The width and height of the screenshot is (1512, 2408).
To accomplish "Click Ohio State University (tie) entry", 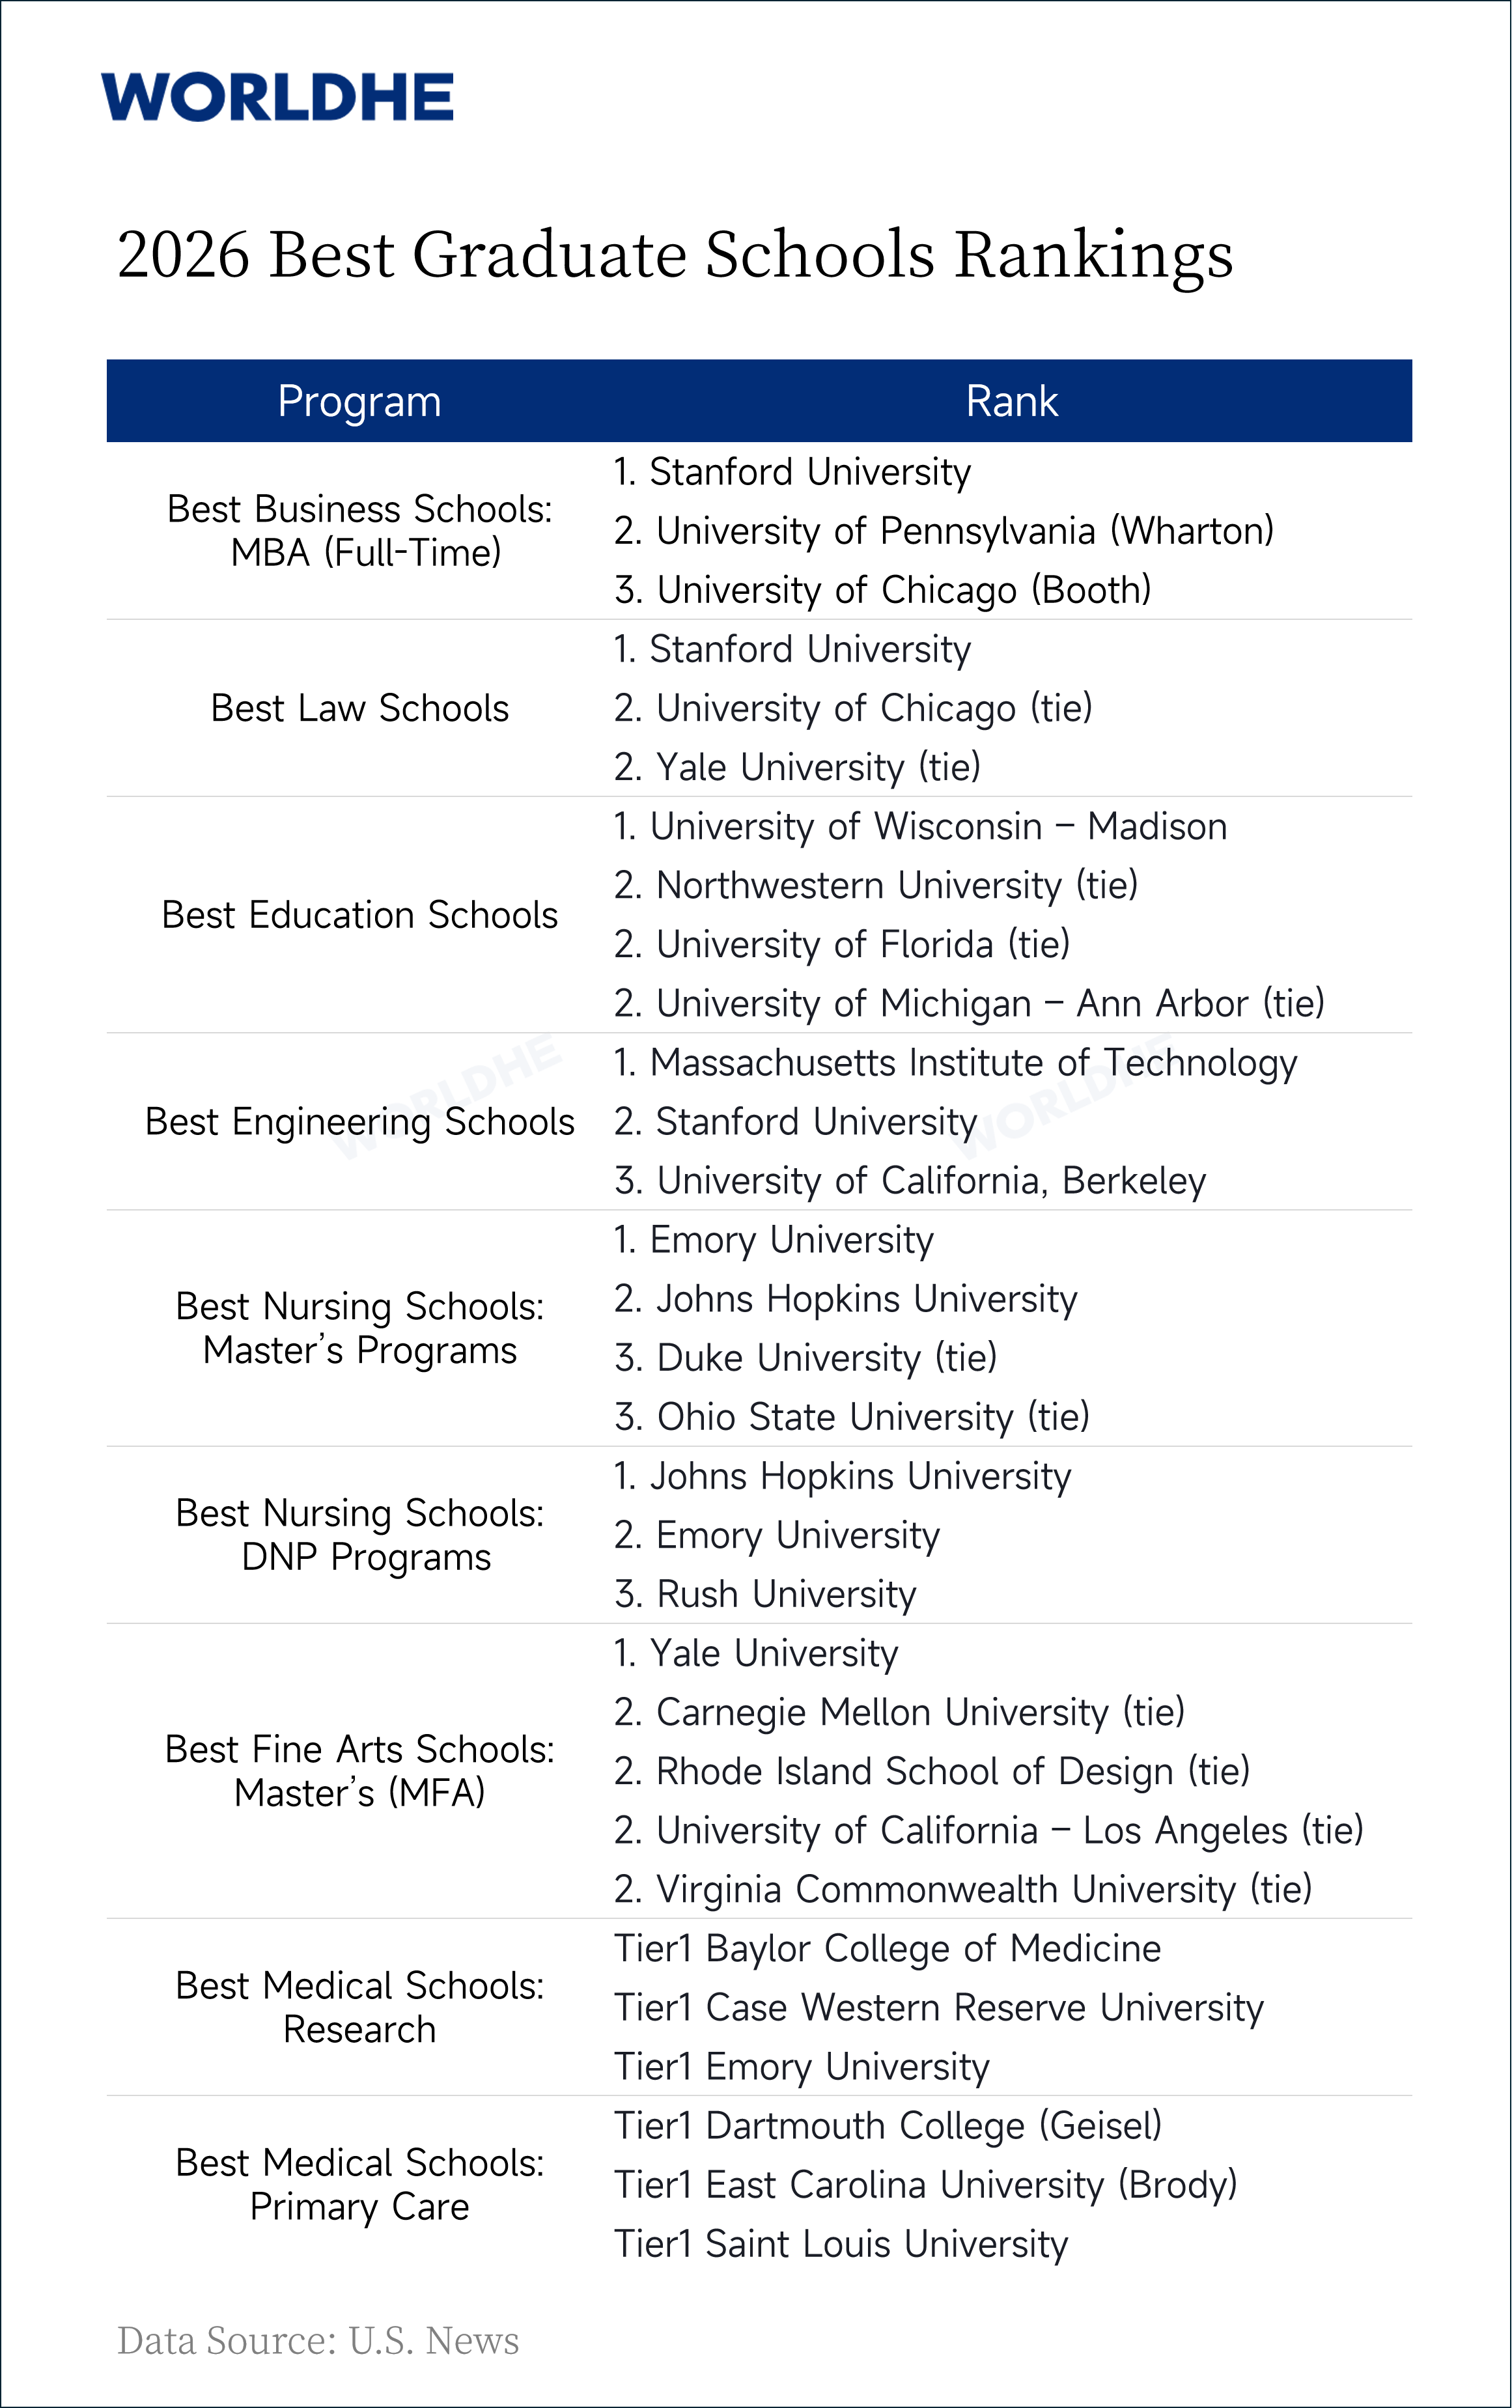I will click(852, 1417).
